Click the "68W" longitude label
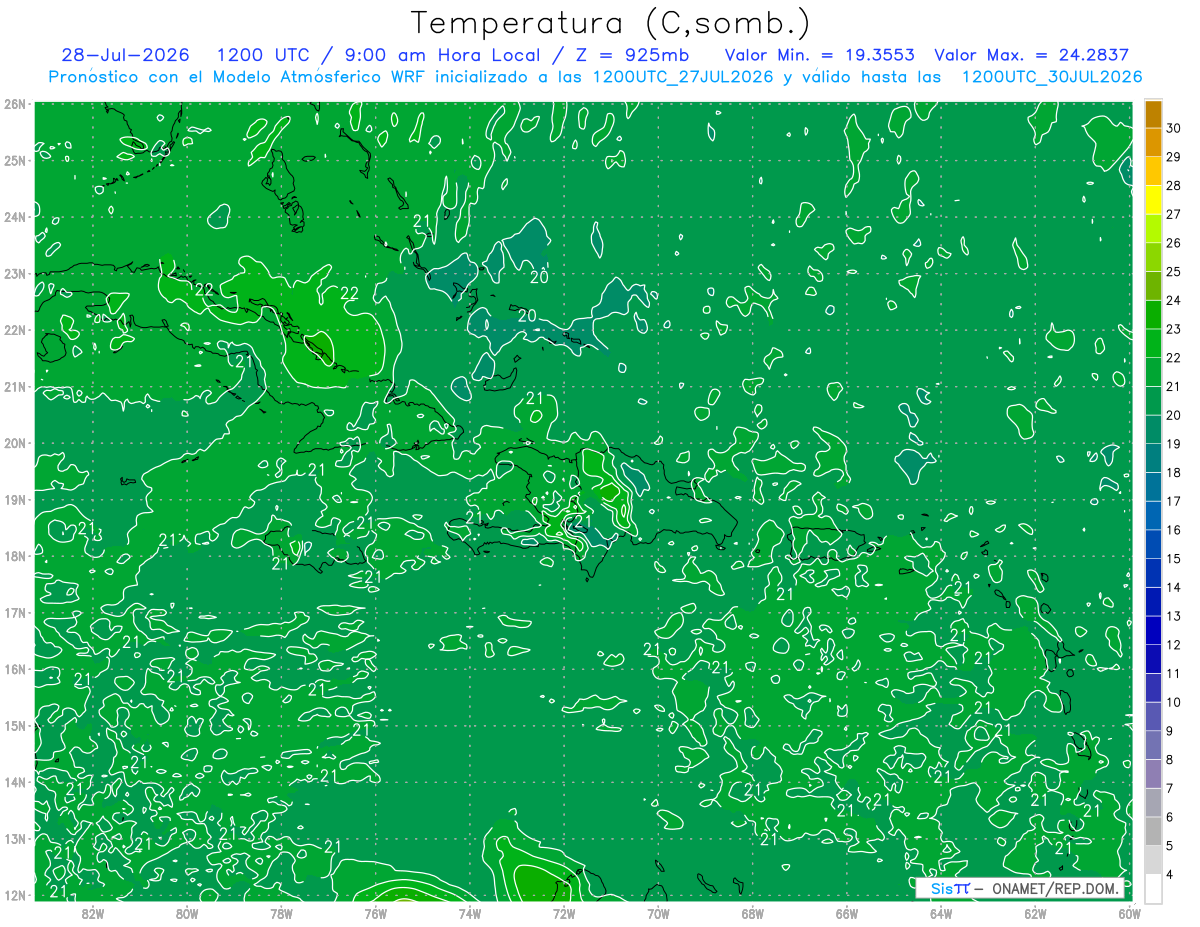Image resolution: width=1200 pixels, height=927 pixels. 753,913
